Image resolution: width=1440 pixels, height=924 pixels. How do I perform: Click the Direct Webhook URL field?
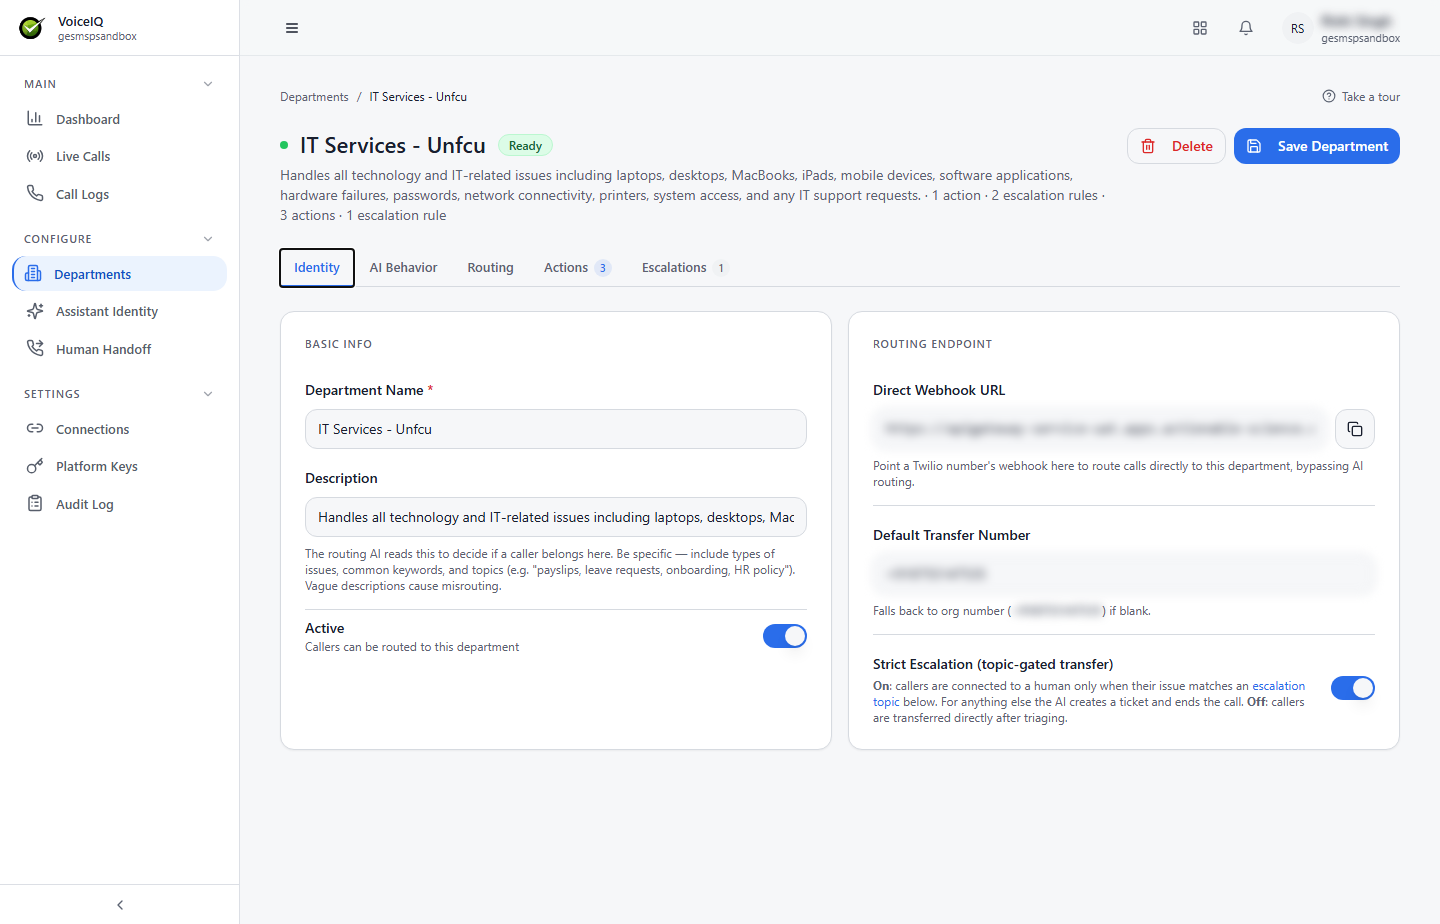pyautogui.click(x=1099, y=429)
